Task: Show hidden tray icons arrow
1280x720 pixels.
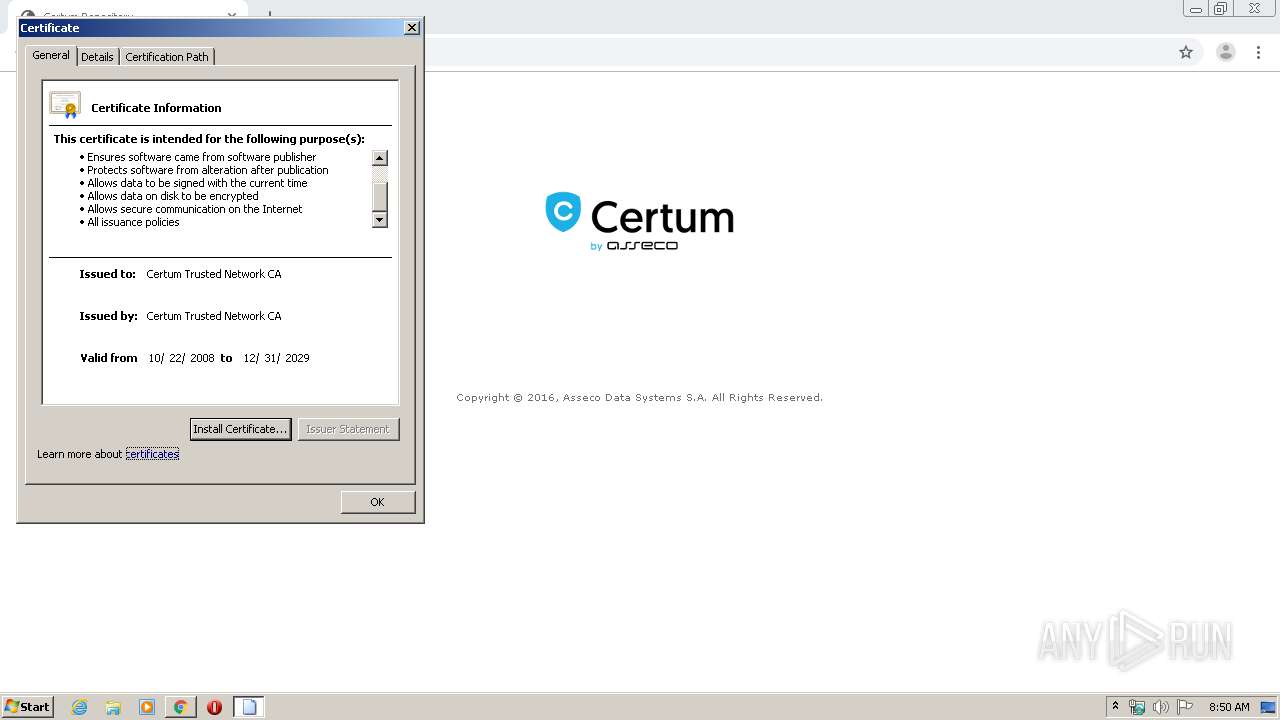Action: click(x=1115, y=706)
